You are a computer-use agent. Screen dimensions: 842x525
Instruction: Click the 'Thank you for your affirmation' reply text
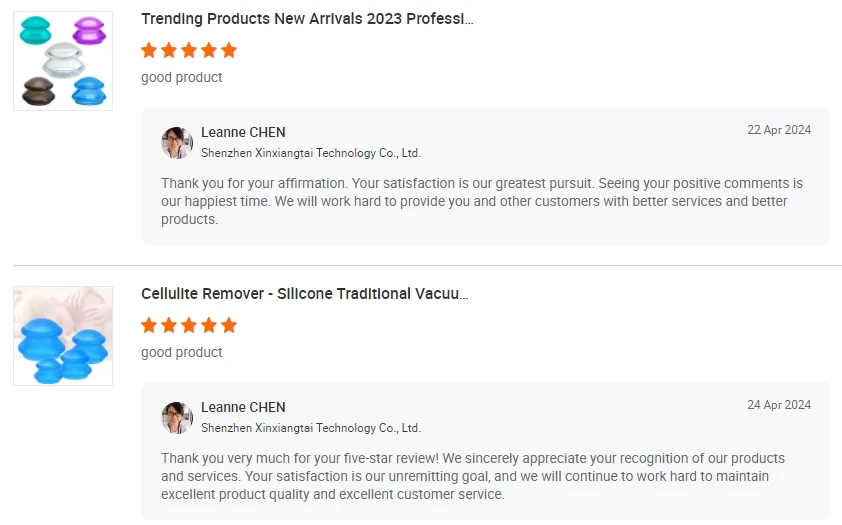tap(481, 201)
